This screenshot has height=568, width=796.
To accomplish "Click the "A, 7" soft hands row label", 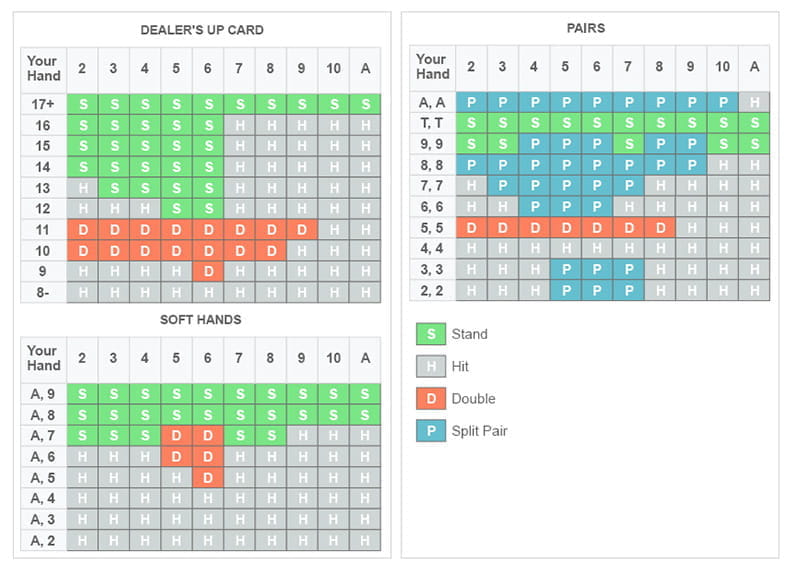I will coord(43,436).
